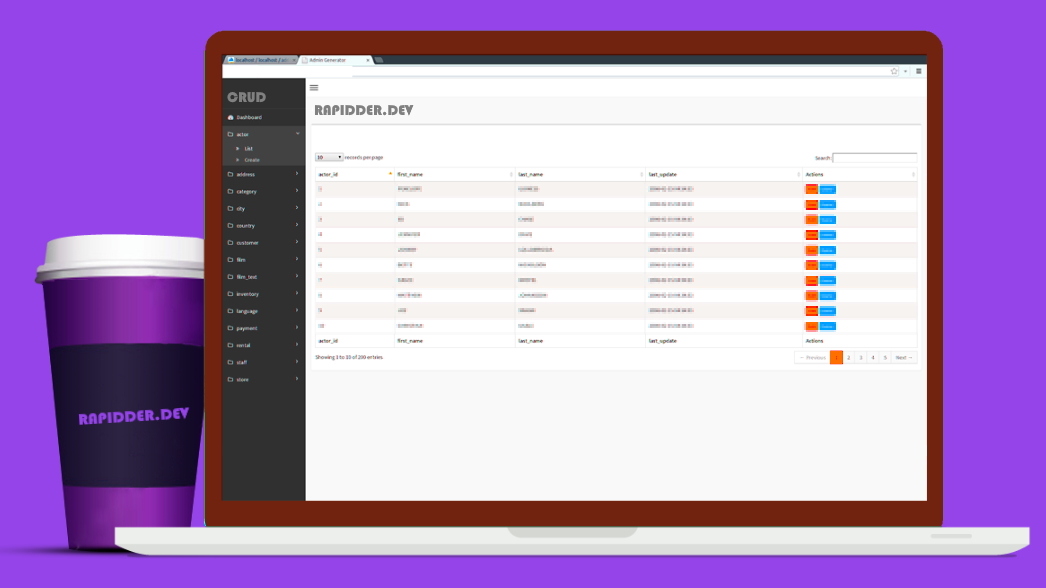The width and height of the screenshot is (1046, 588).
Task: Collapse the actor menu chevron
Action: click(x=298, y=134)
